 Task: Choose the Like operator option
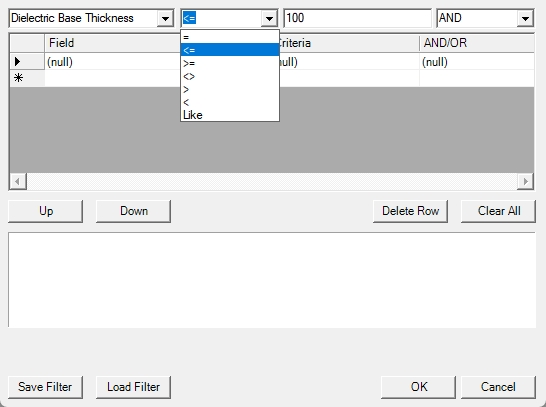(230, 115)
